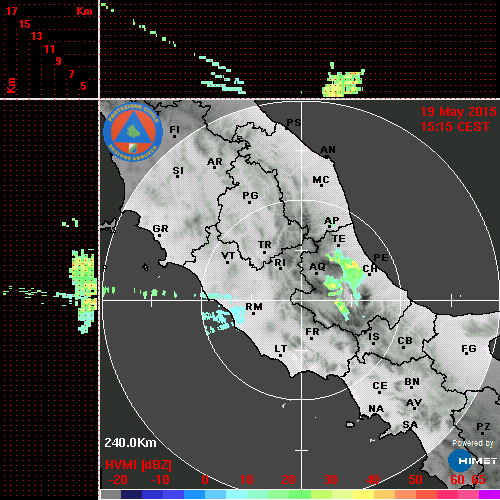Click the Powered by text

473,443
